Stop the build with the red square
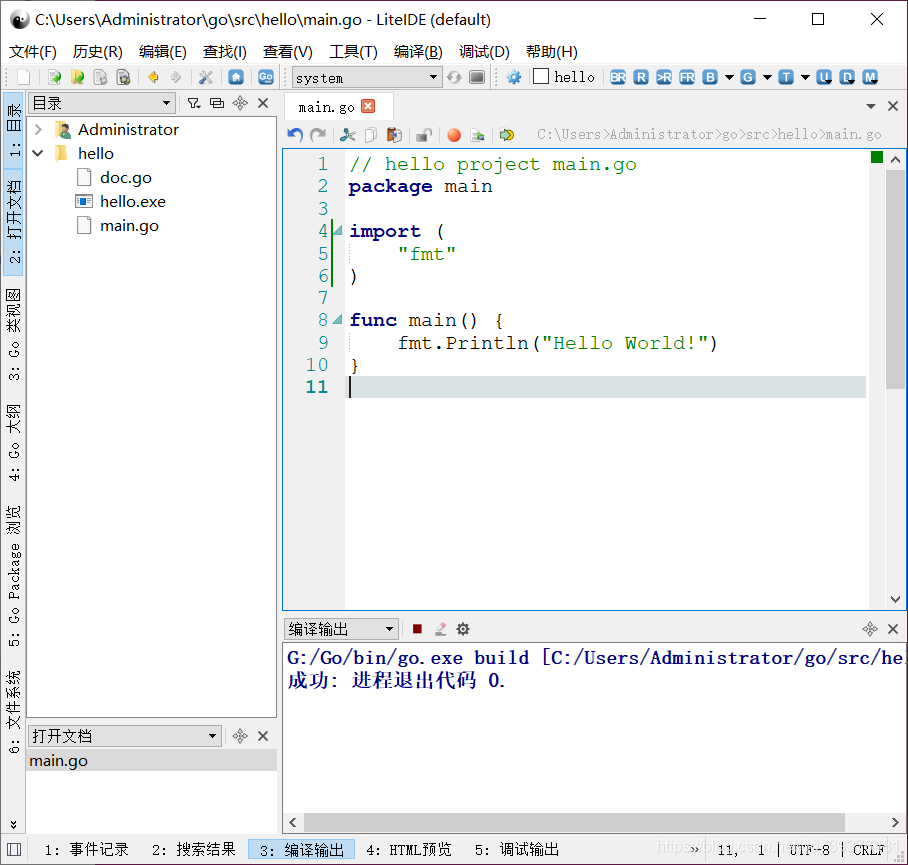 pyautogui.click(x=417, y=629)
